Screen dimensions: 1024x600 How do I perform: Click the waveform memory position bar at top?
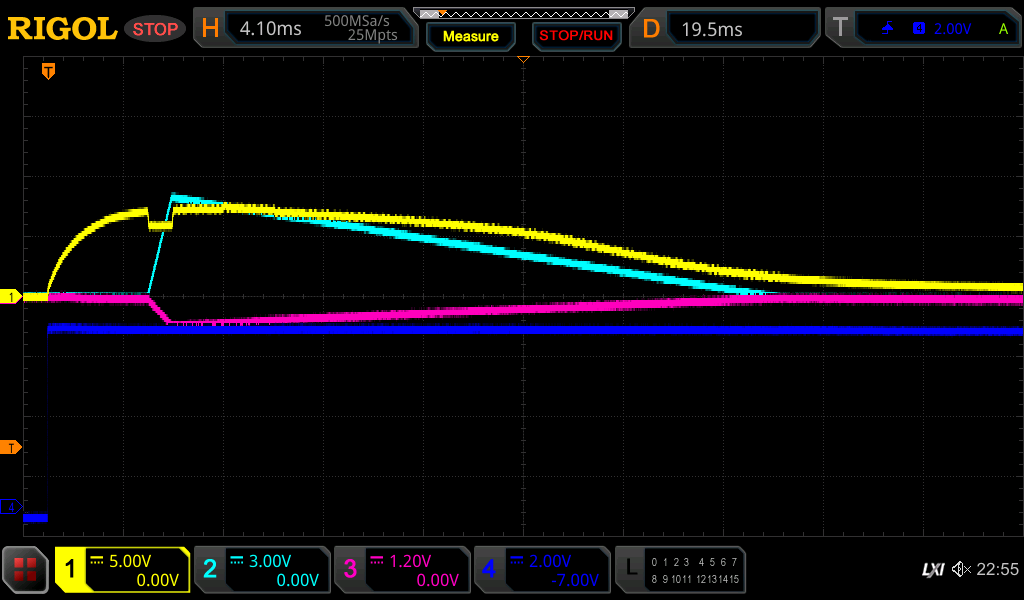tap(523, 14)
